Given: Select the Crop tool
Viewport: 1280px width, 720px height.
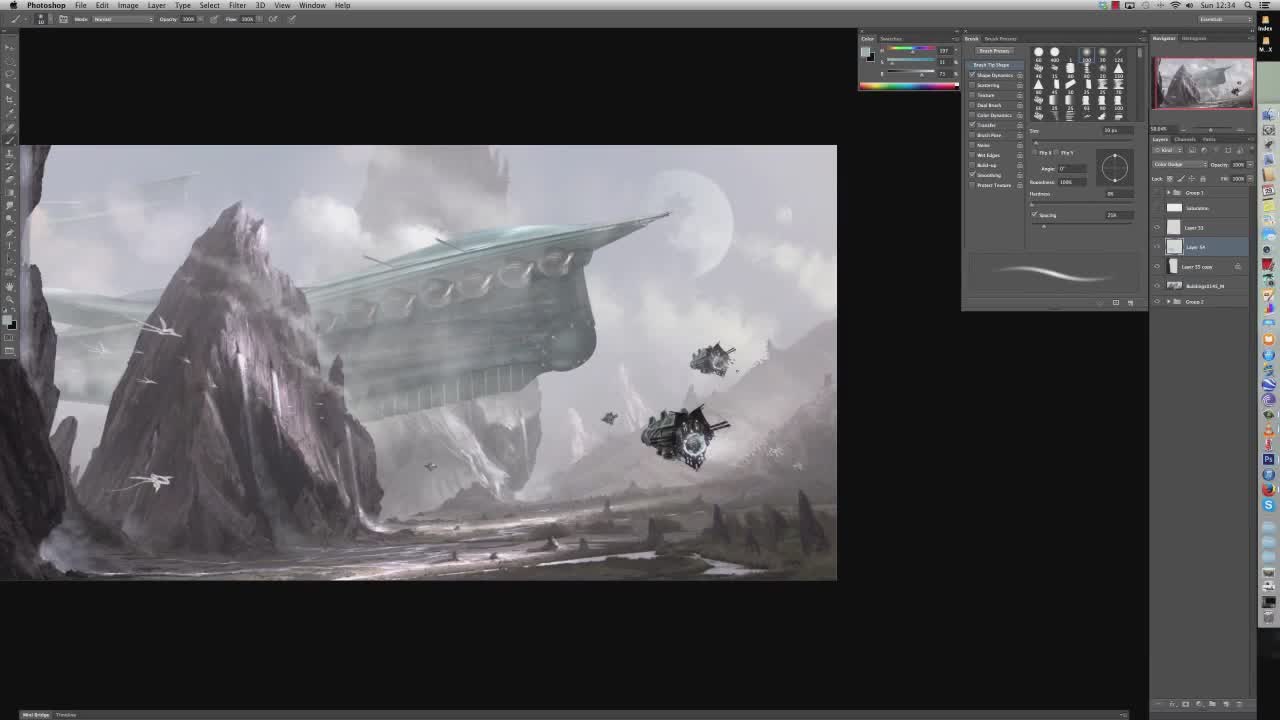Looking at the screenshot, I should click(x=10, y=100).
